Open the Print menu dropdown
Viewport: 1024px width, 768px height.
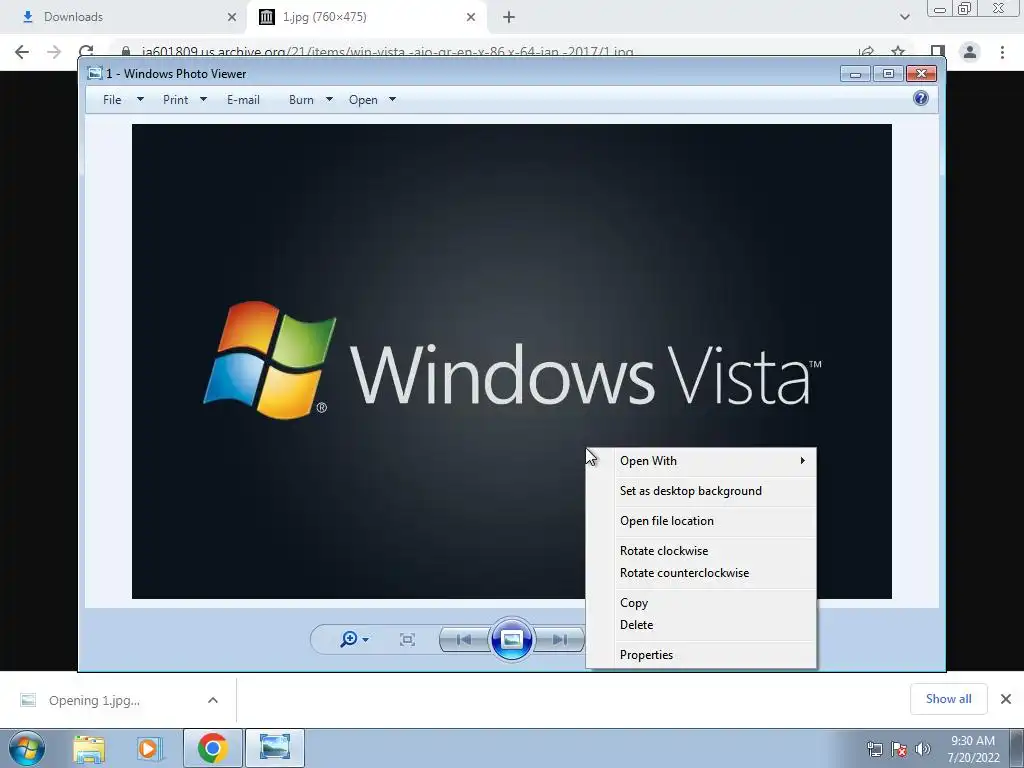click(184, 100)
